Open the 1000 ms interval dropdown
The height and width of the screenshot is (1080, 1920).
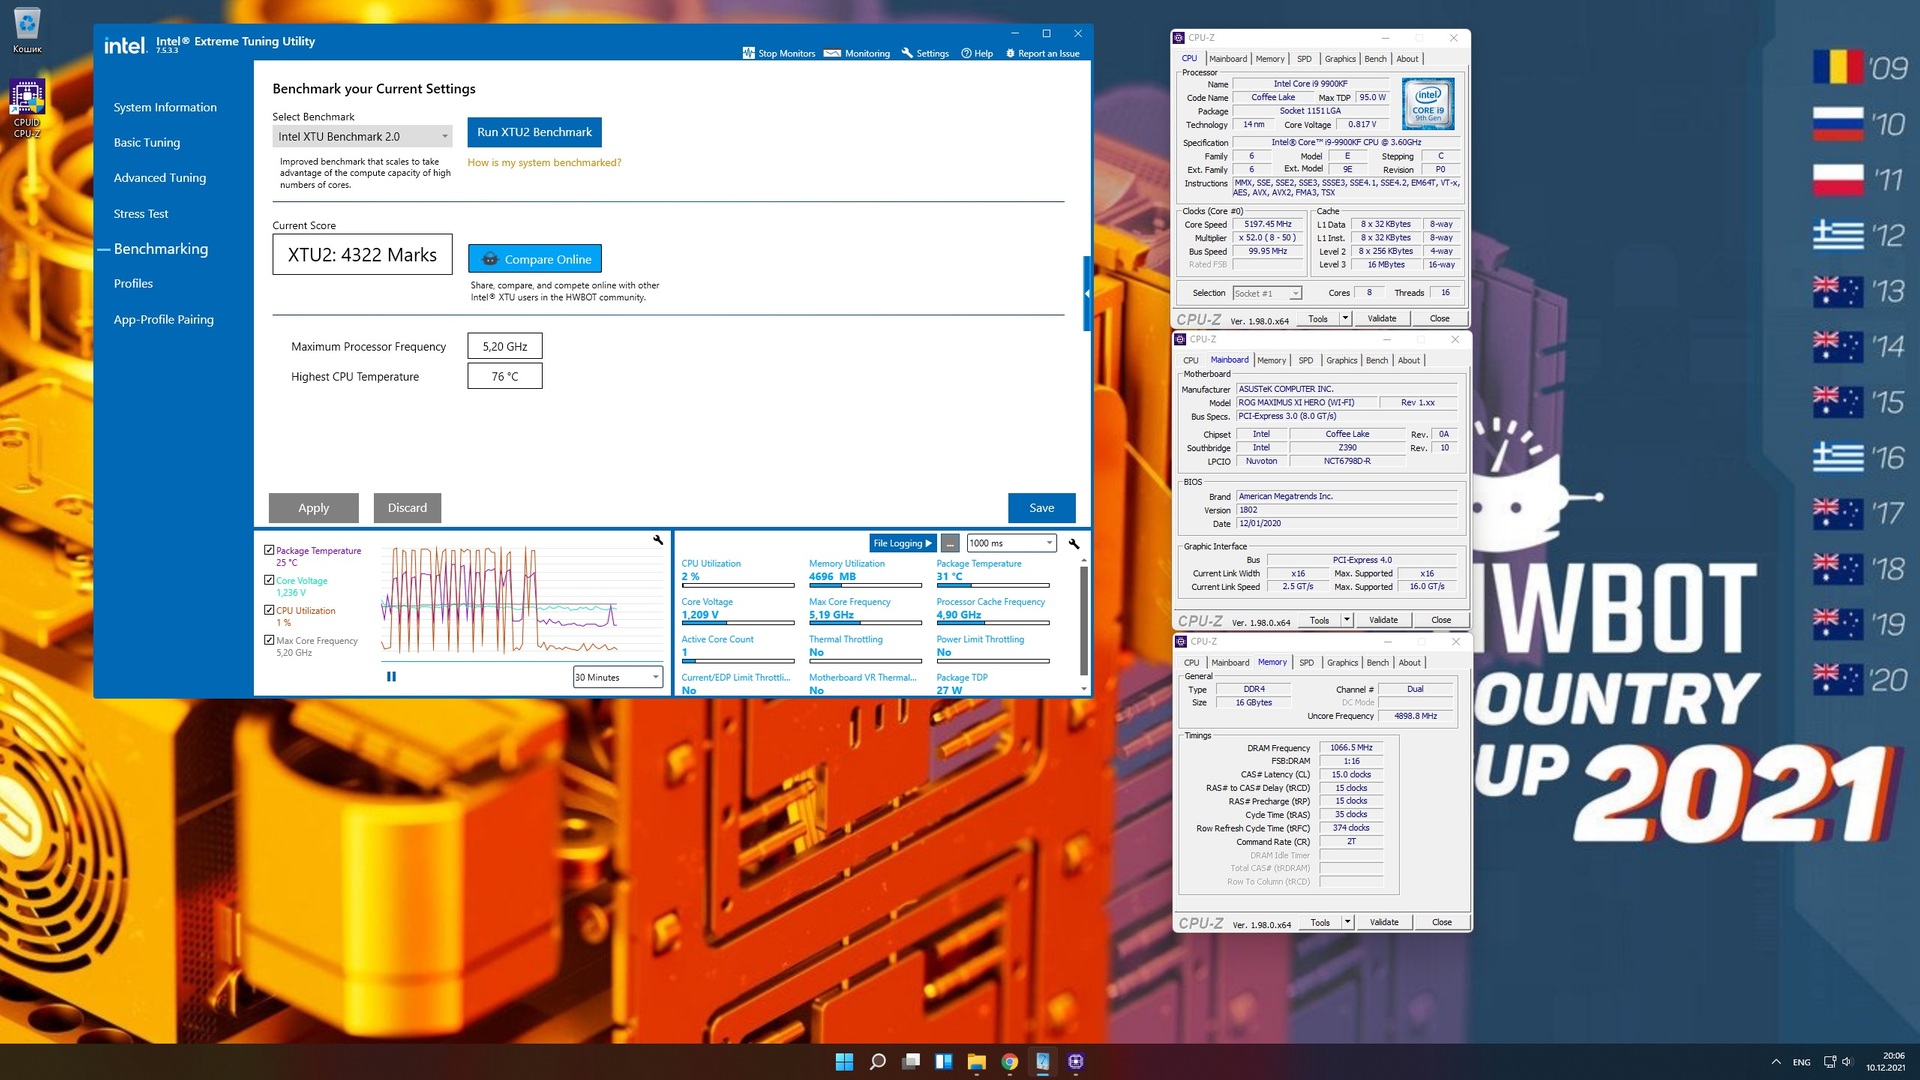[1011, 543]
